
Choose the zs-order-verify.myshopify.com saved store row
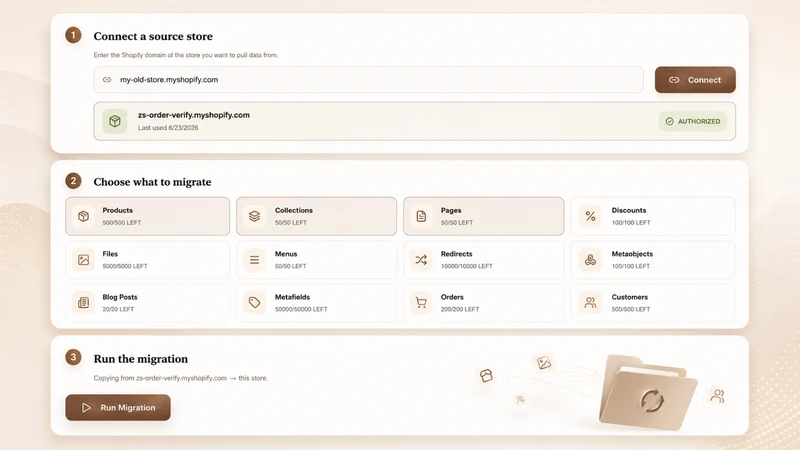pos(414,121)
